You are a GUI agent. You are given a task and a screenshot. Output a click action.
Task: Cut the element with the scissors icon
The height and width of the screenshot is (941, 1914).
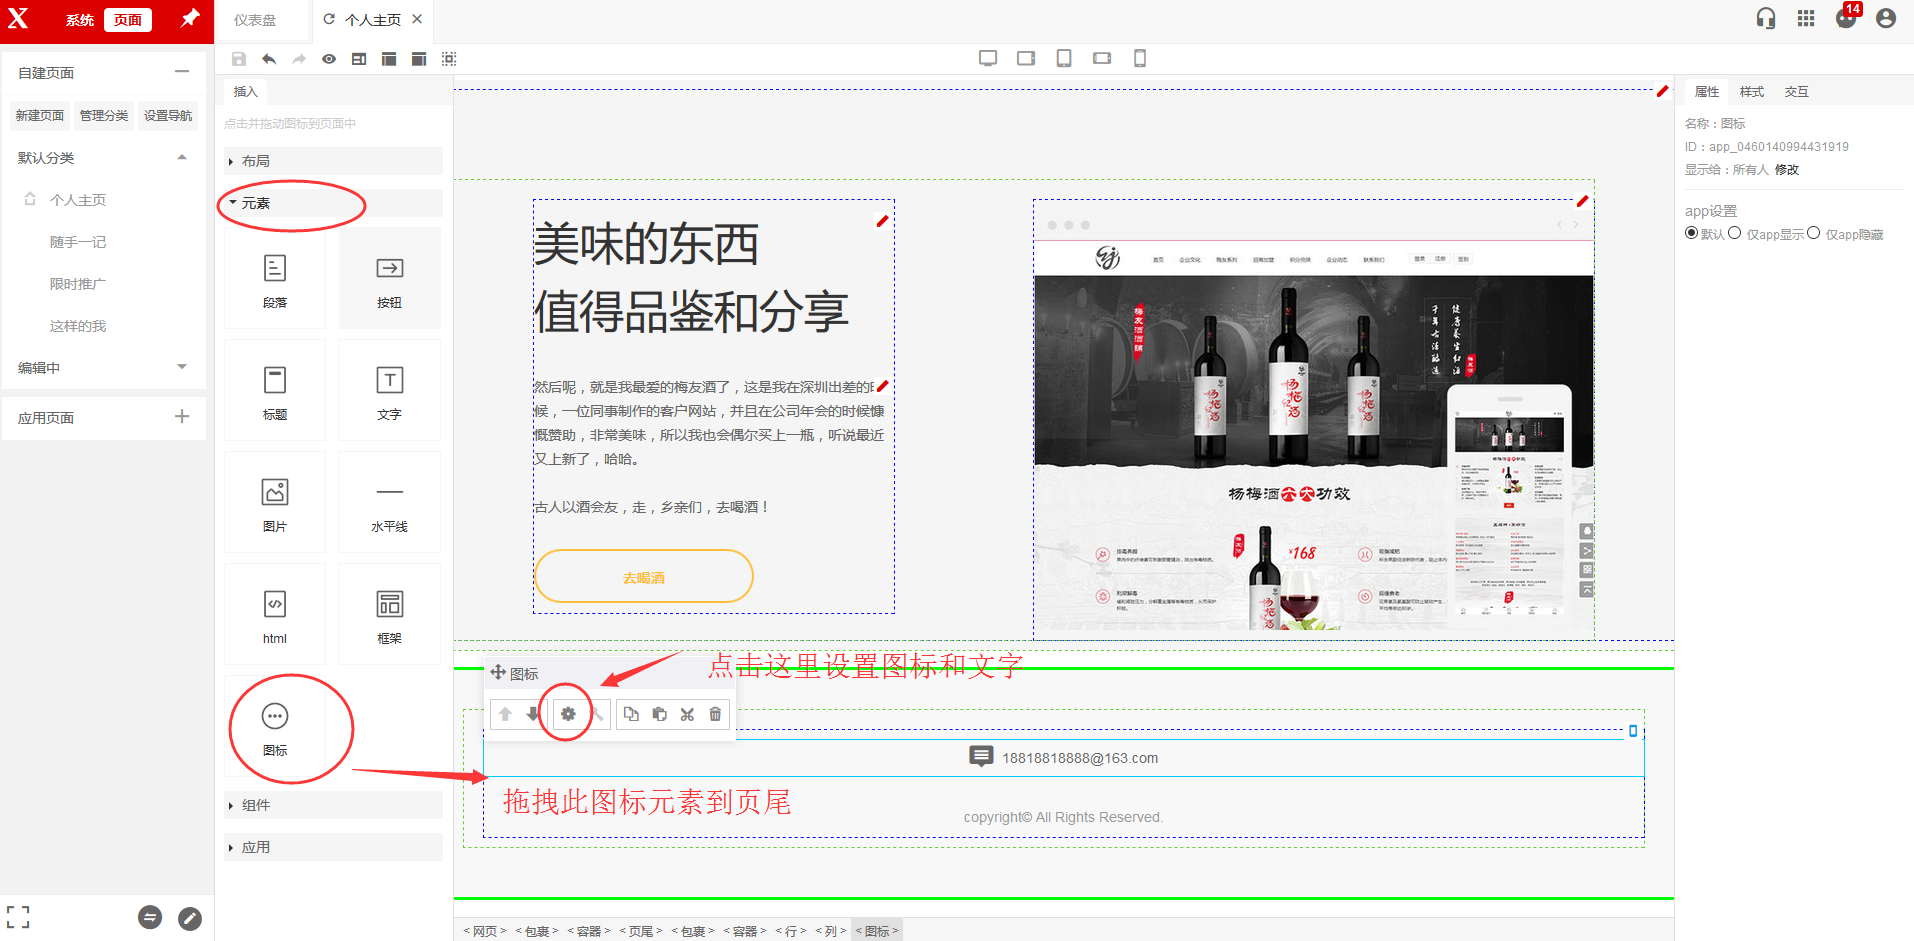click(687, 714)
